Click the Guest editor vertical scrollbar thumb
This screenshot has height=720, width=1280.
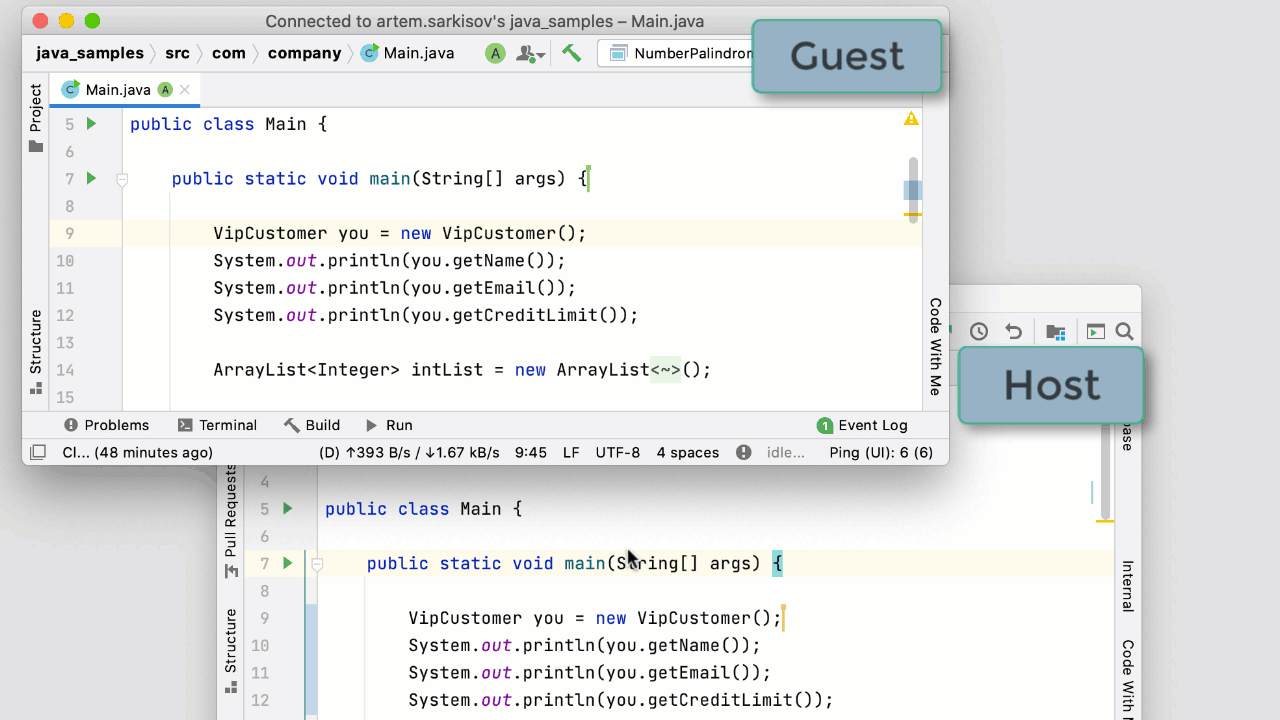(x=913, y=189)
